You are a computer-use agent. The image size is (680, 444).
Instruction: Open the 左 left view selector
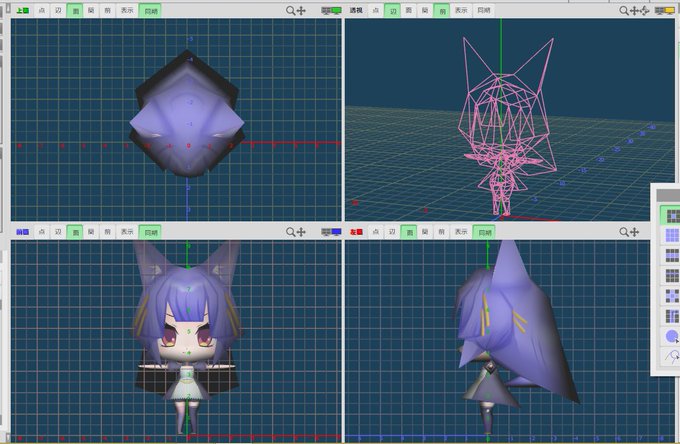[x=356, y=232]
